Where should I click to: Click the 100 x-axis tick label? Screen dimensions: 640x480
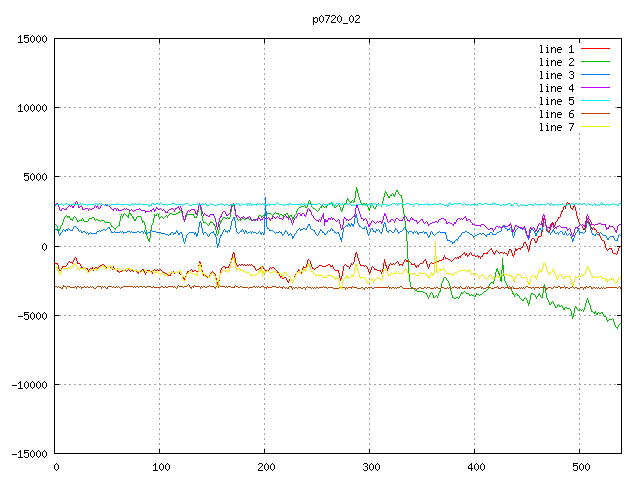(x=160, y=466)
